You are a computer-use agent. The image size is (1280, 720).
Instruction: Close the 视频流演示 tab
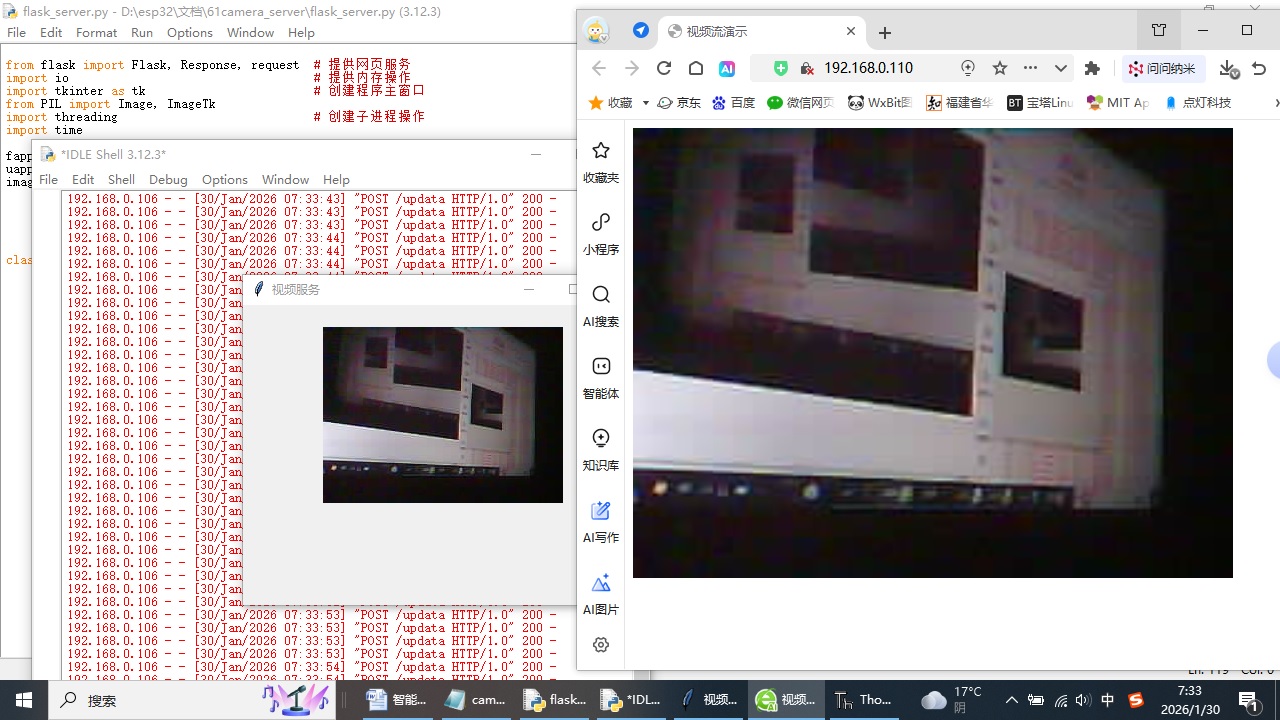point(851,31)
